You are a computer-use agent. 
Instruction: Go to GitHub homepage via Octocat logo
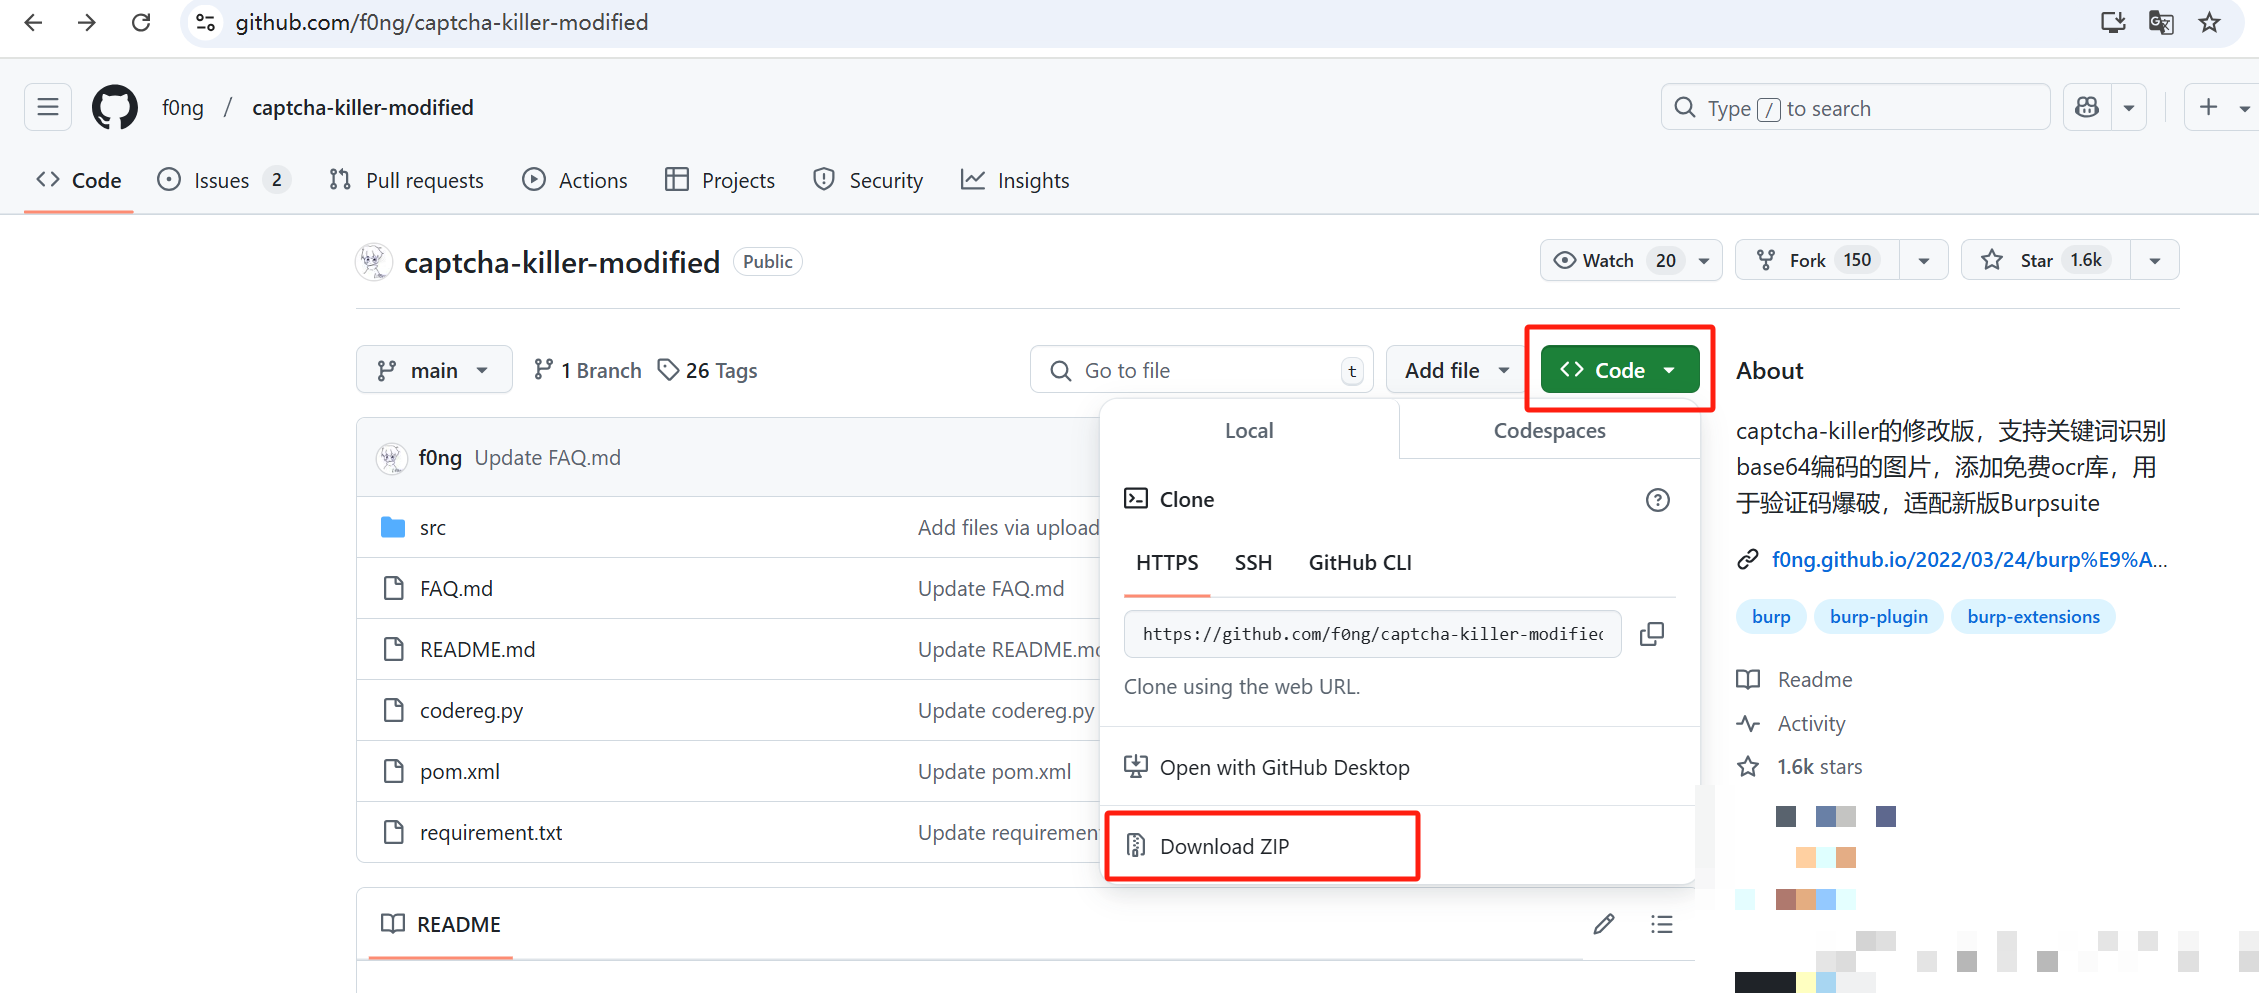tap(115, 107)
